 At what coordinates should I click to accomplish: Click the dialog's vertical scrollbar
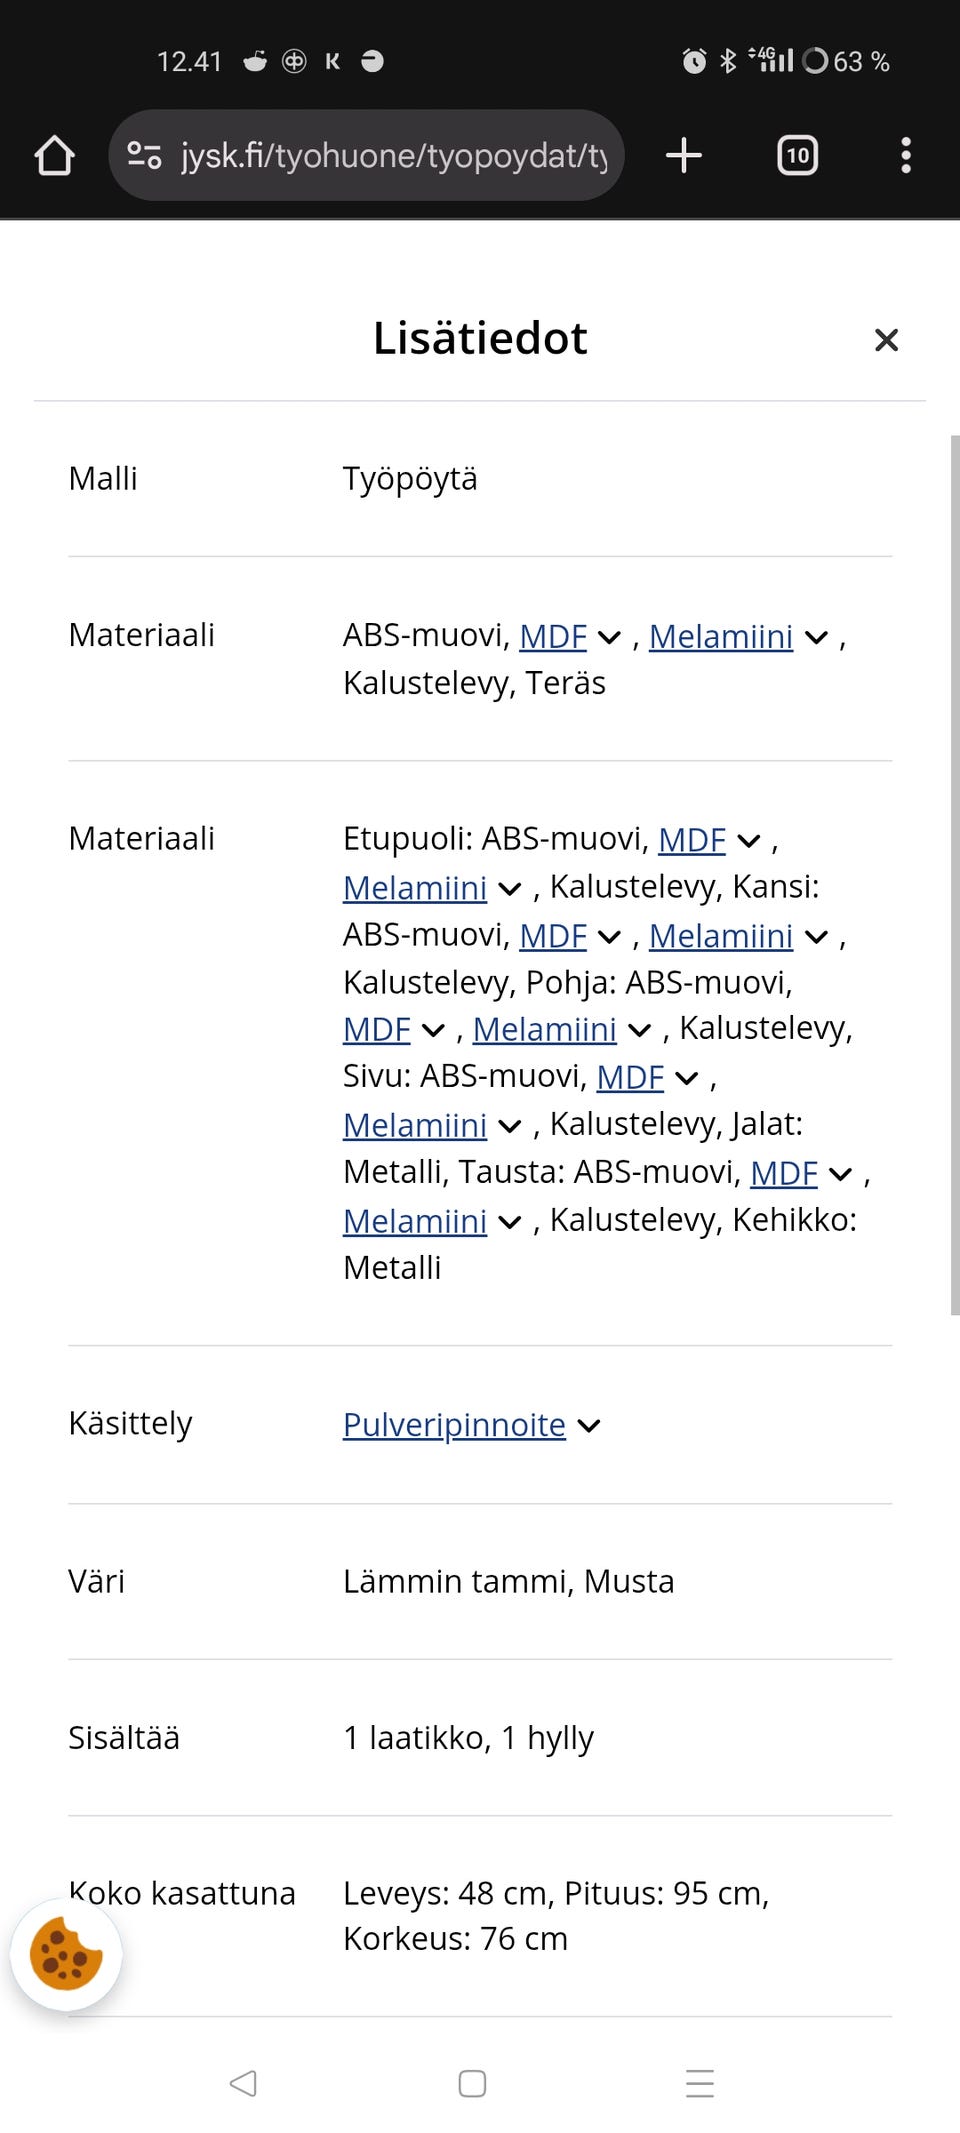955,875
